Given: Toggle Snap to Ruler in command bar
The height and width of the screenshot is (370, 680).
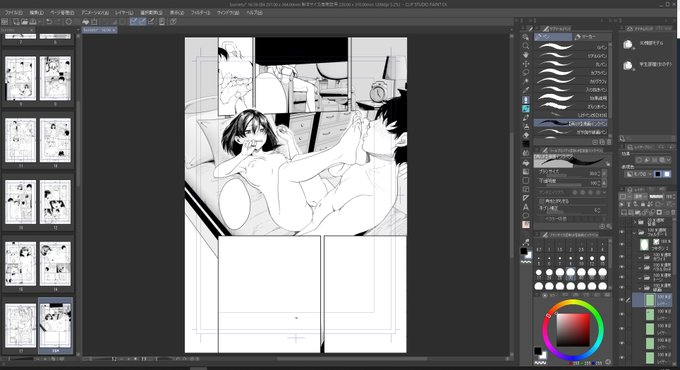Looking at the screenshot, I should [x=134, y=21].
